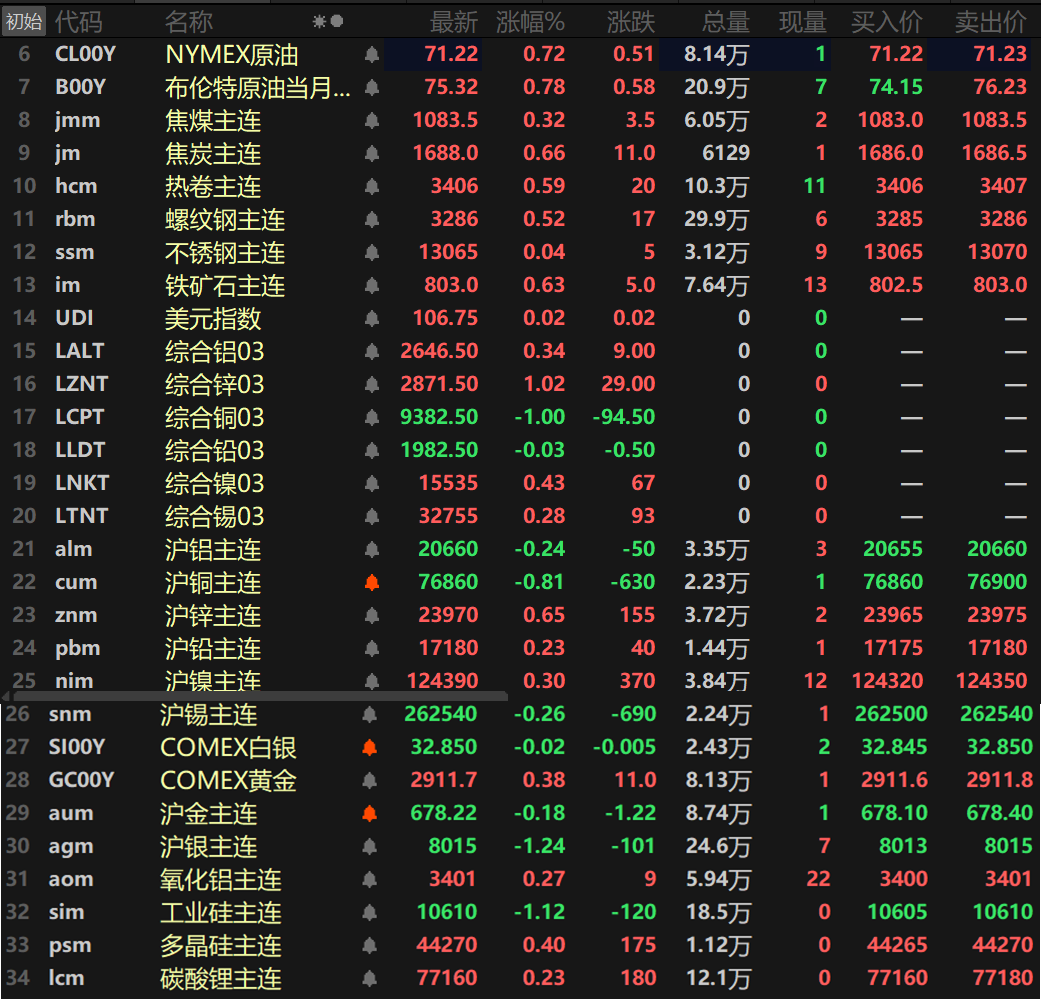
Task: Click the bell icon on NYMEX原油 row
Action: point(371,54)
